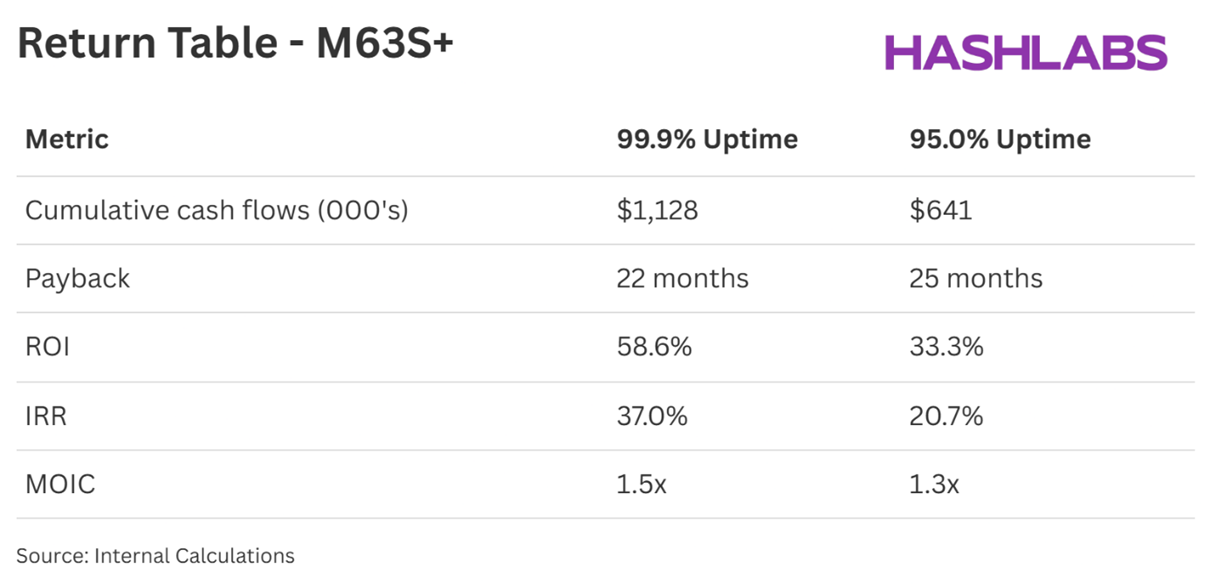Click the Source: Internal Calculations footnote
This screenshot has width=1210, height=584.
(x=156, y=556)
